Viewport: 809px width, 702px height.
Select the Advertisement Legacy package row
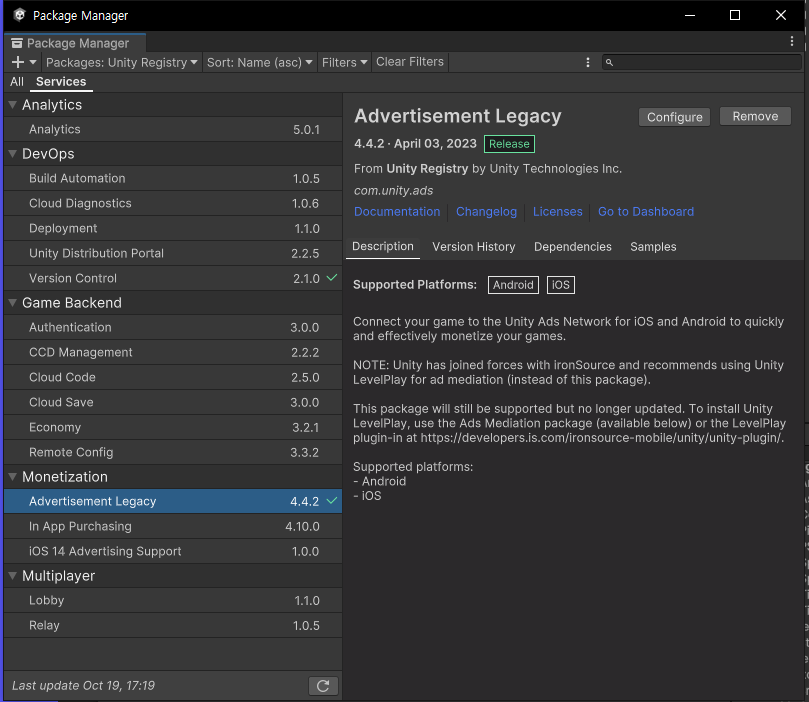(x=173, y=501)
